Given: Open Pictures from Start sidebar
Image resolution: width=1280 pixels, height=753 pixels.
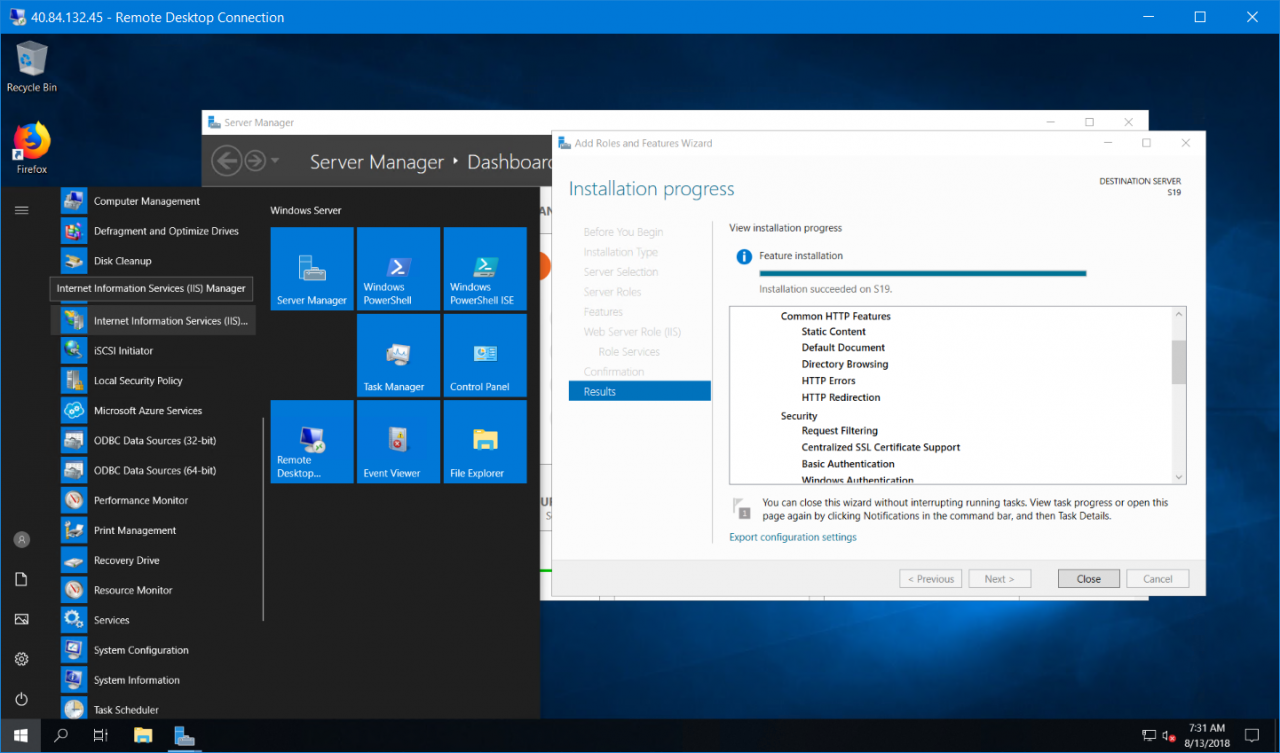Looking at the screenshot, I should (x=22, y=620).
